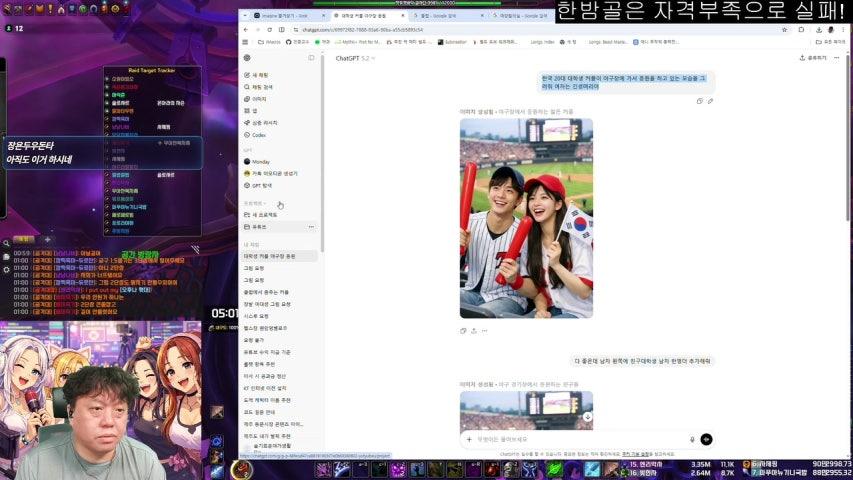Image resolution: width=853 pixels, height=480 pixels.
Task: Click the new chat icon in ChatGPT sidebar
Action: pyautogui.click(x=247, y=75)
